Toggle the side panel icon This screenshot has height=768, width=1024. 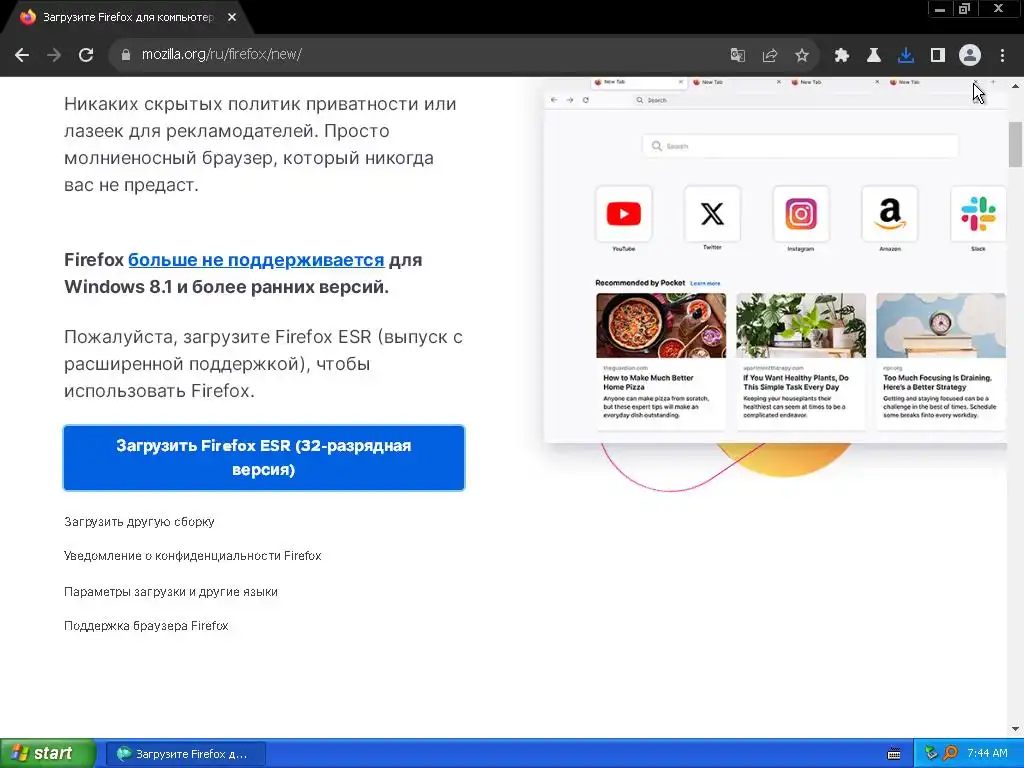tap(938, 55)
